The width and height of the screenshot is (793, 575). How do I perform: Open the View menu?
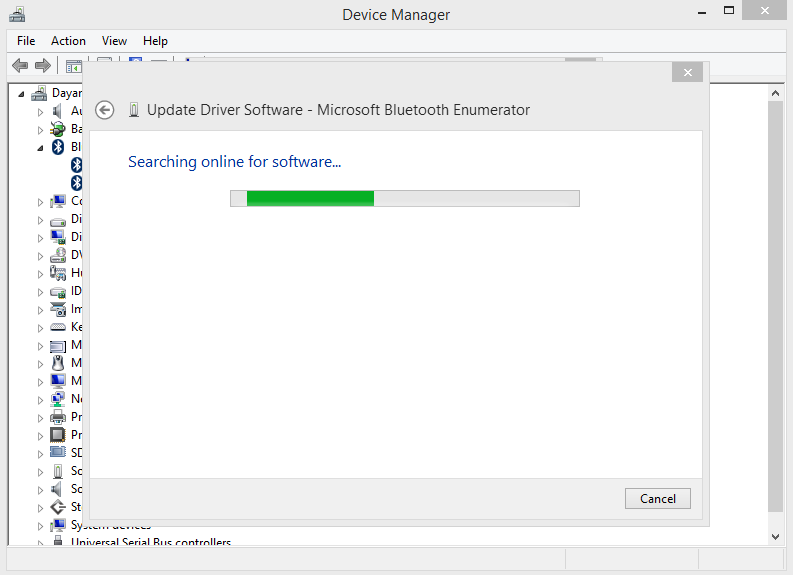click(114, 41)
